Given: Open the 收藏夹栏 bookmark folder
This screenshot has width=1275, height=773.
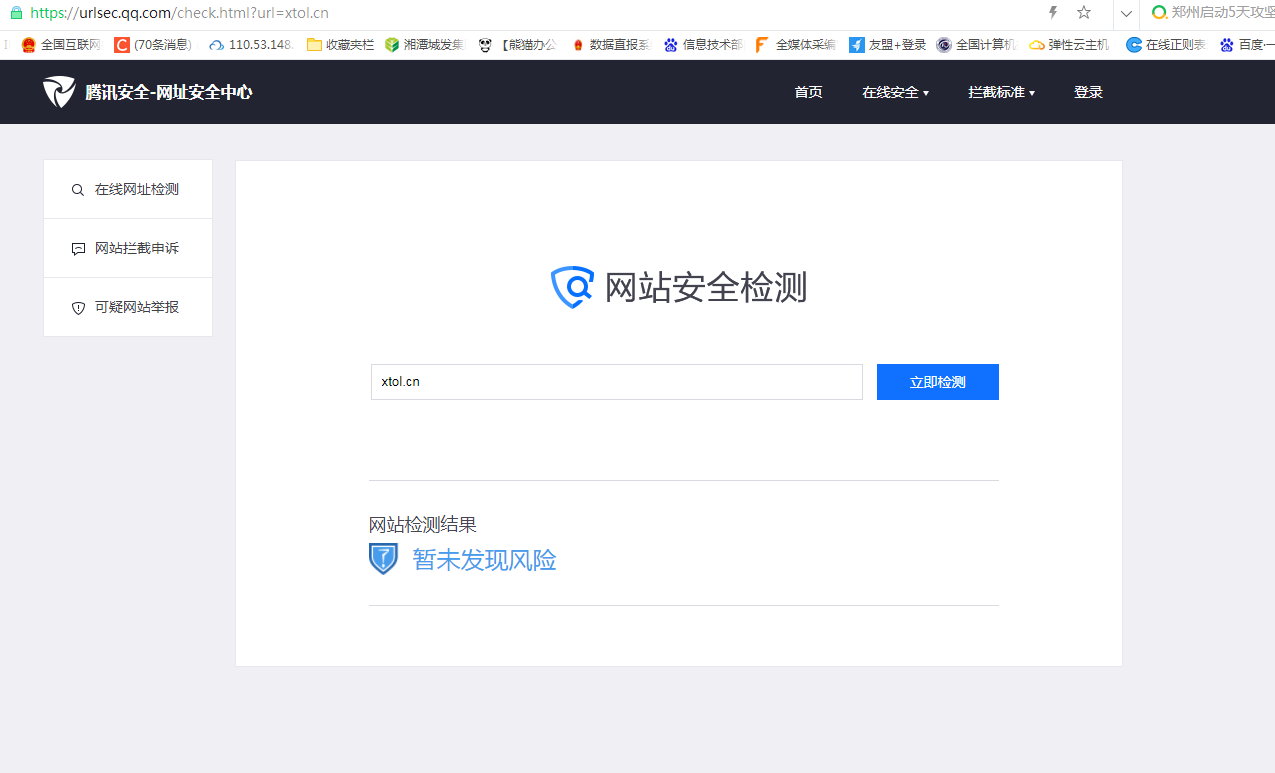Looking at the screenshot, I should tap(340, 45).
